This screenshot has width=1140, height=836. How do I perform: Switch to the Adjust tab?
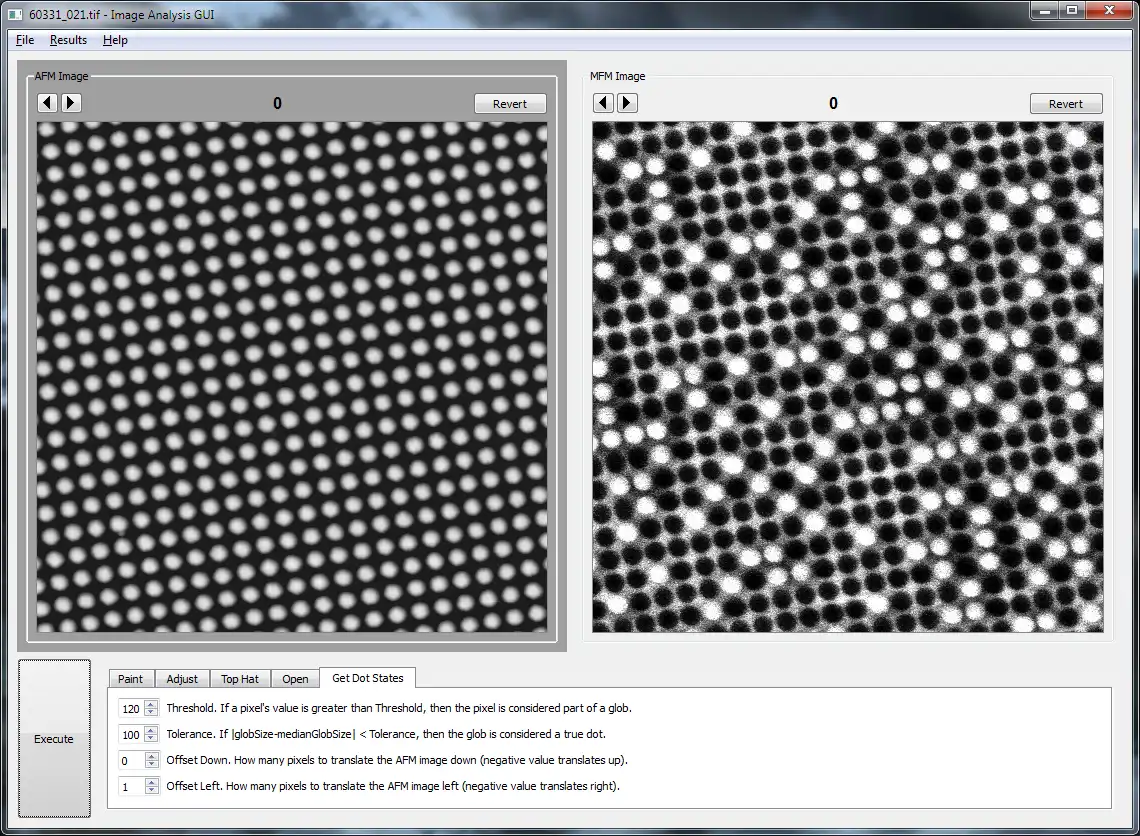pyautogui.click(x=182, y=679)
